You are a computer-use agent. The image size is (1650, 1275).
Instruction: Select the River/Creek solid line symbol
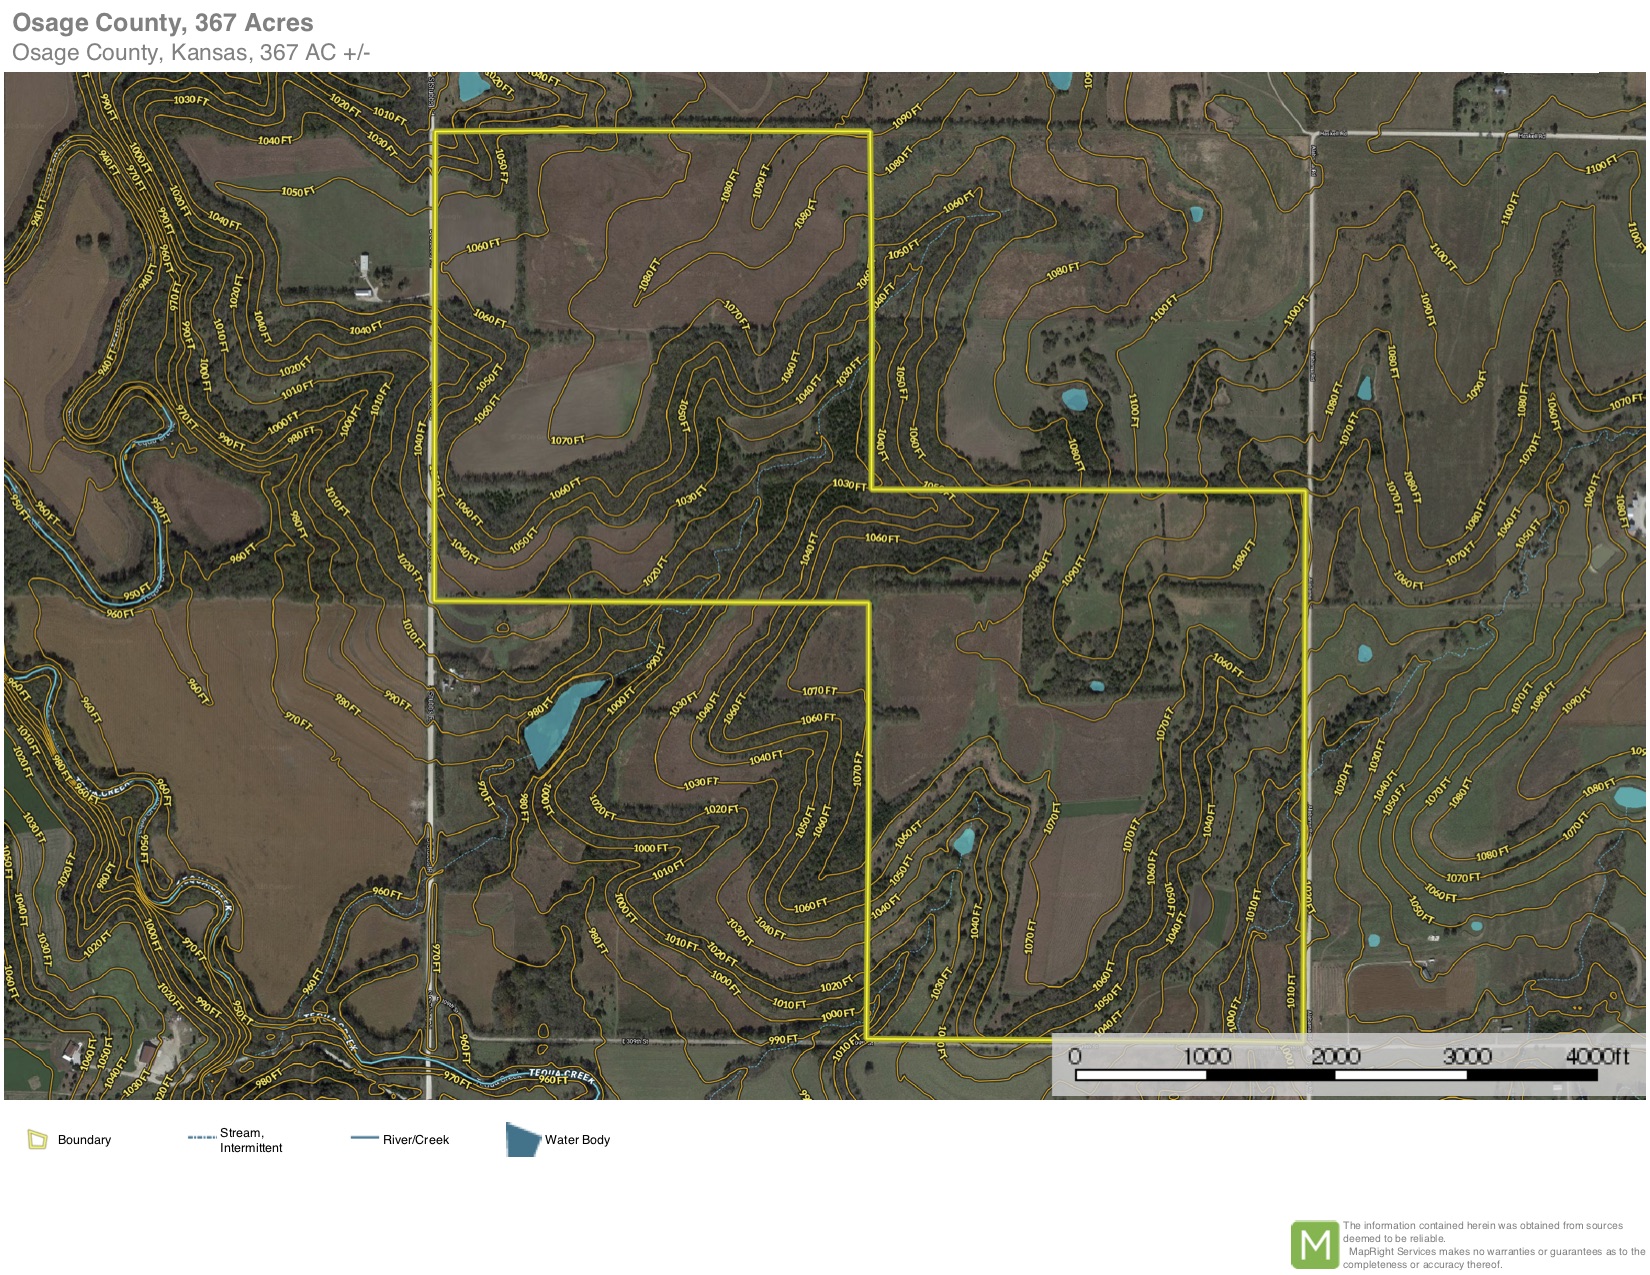(364, 1138)
